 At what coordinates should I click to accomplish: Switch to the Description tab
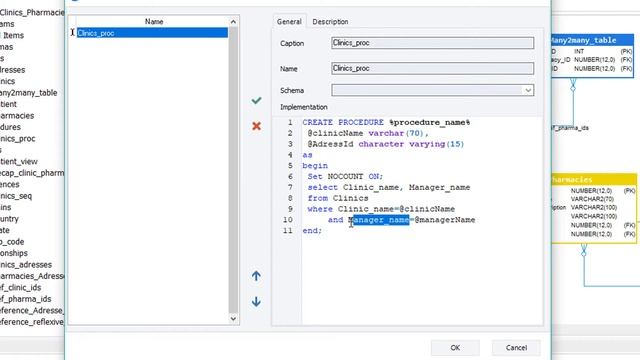[330, 22]
